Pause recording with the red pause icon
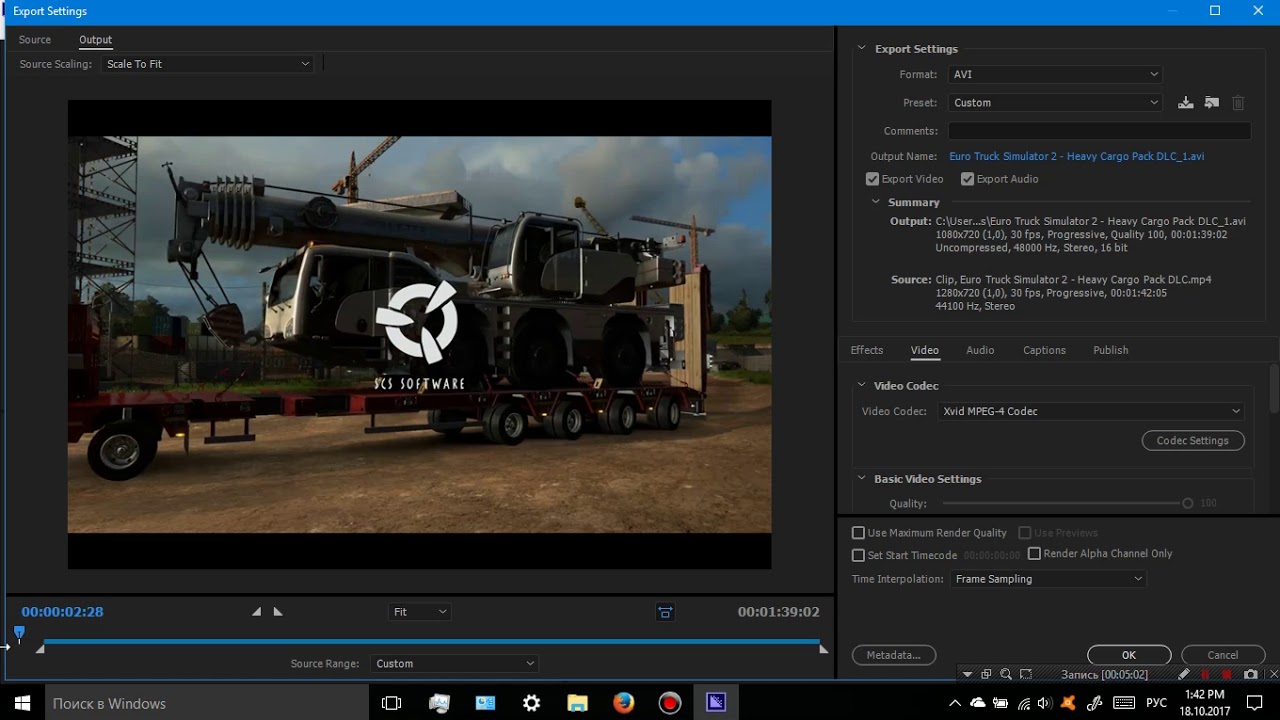This screenshot has width=1280, height=720. [1205, 675]
